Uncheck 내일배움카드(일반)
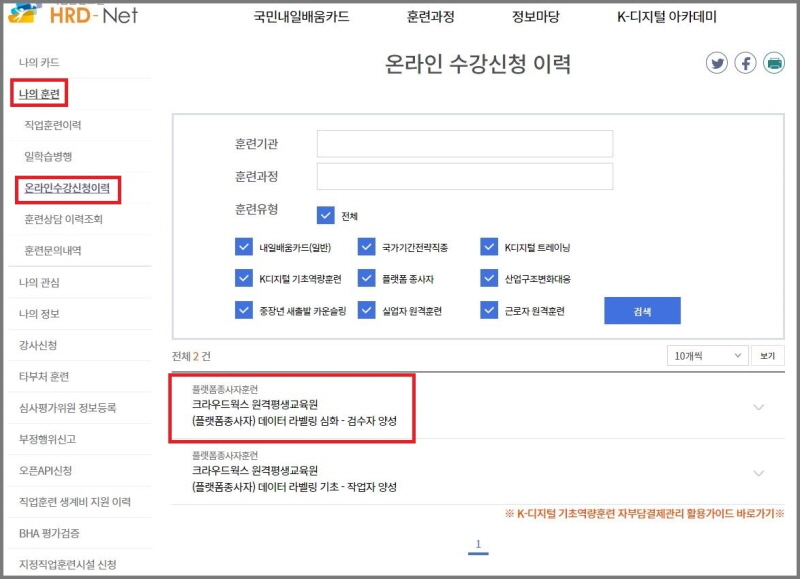 pos(245,244)
